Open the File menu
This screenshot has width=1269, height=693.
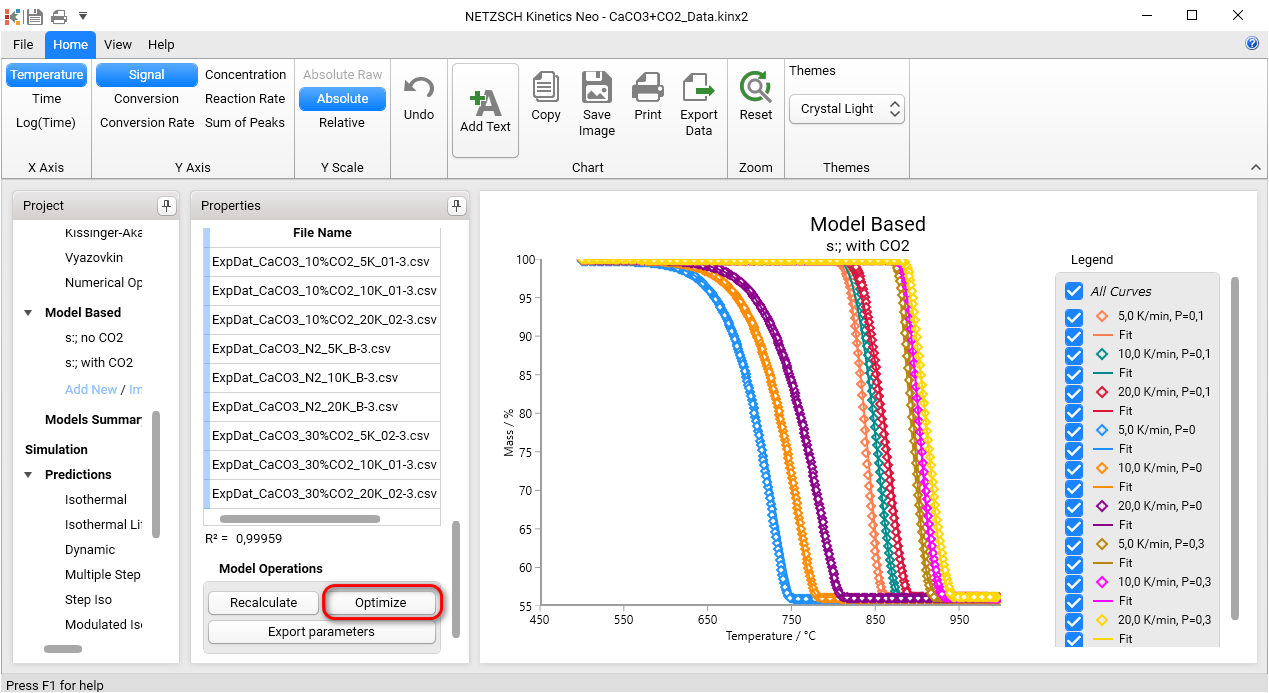point(22,44)
